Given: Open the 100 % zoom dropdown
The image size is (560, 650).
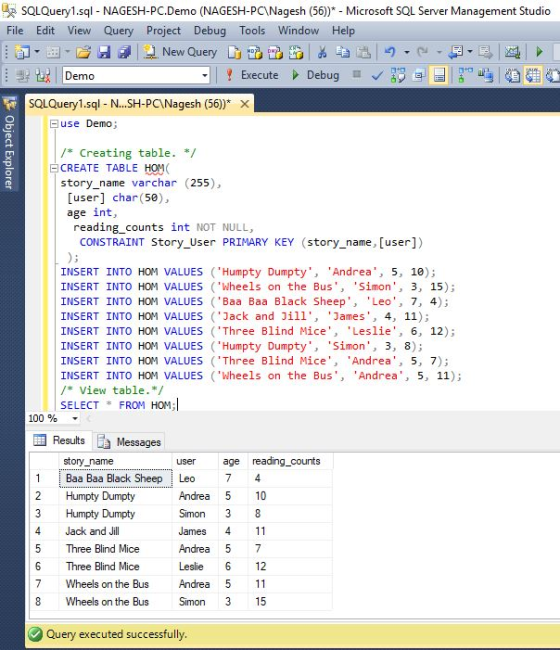Looking at the screenshot, I should [75, 419].
